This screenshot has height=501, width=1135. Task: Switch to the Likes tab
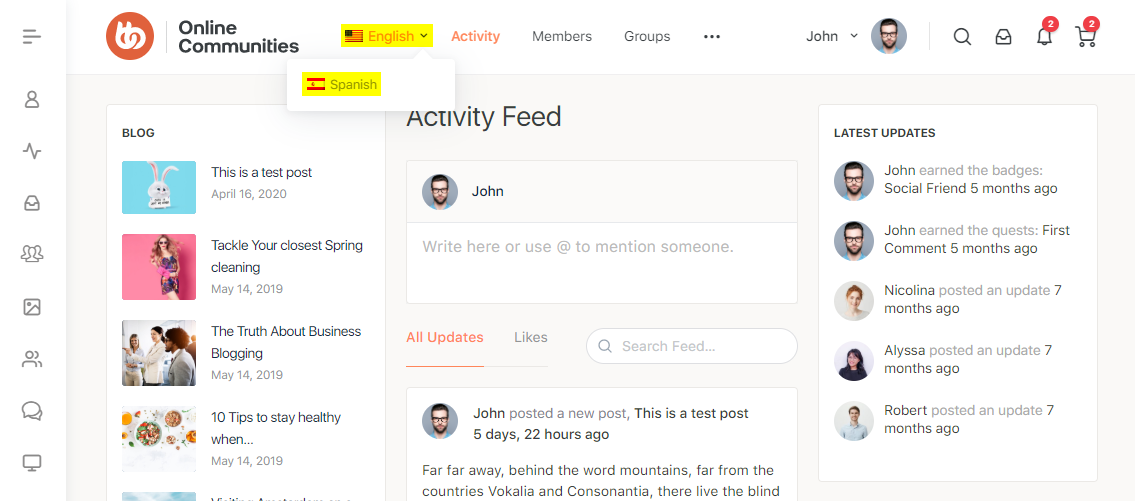(x=530, y=337)
